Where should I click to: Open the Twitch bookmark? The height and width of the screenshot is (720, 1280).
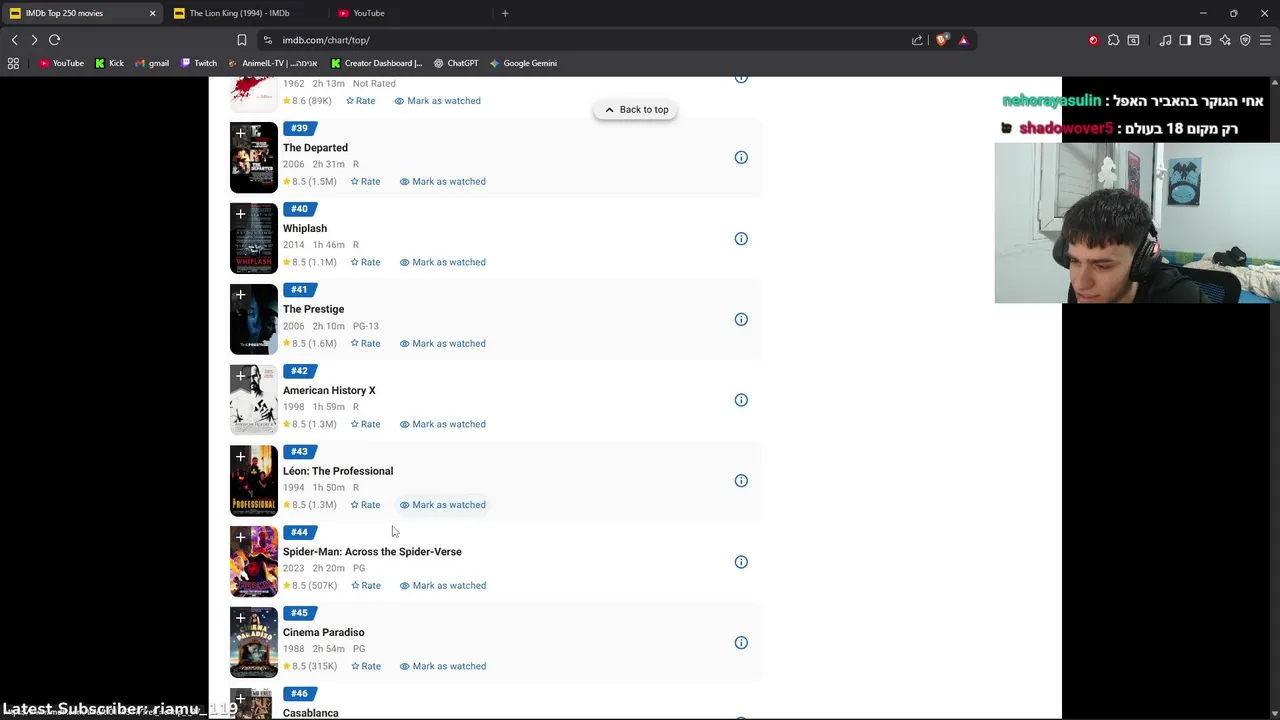pos(199,63)
